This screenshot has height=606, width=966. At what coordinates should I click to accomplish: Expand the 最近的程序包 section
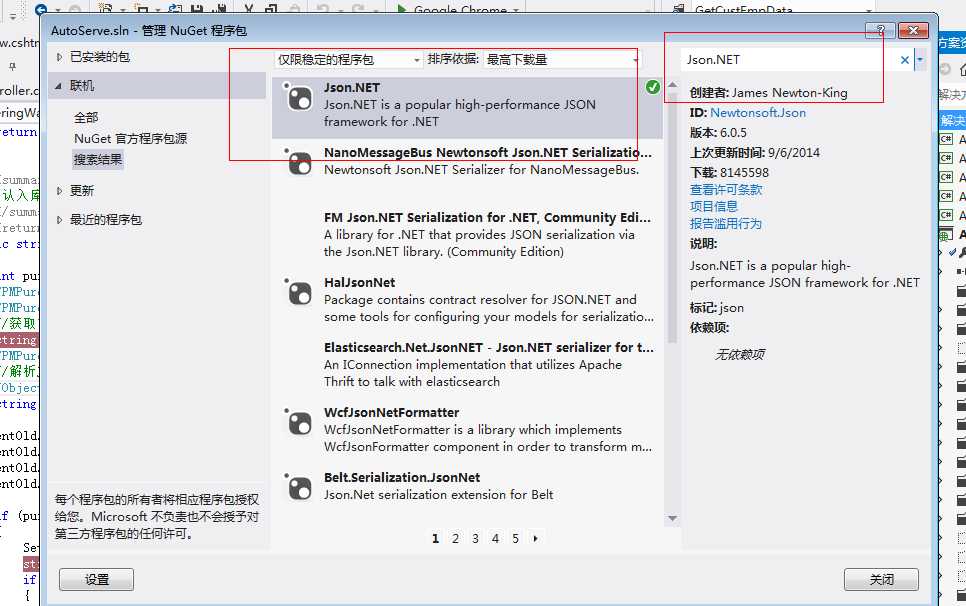pos(59,220)
